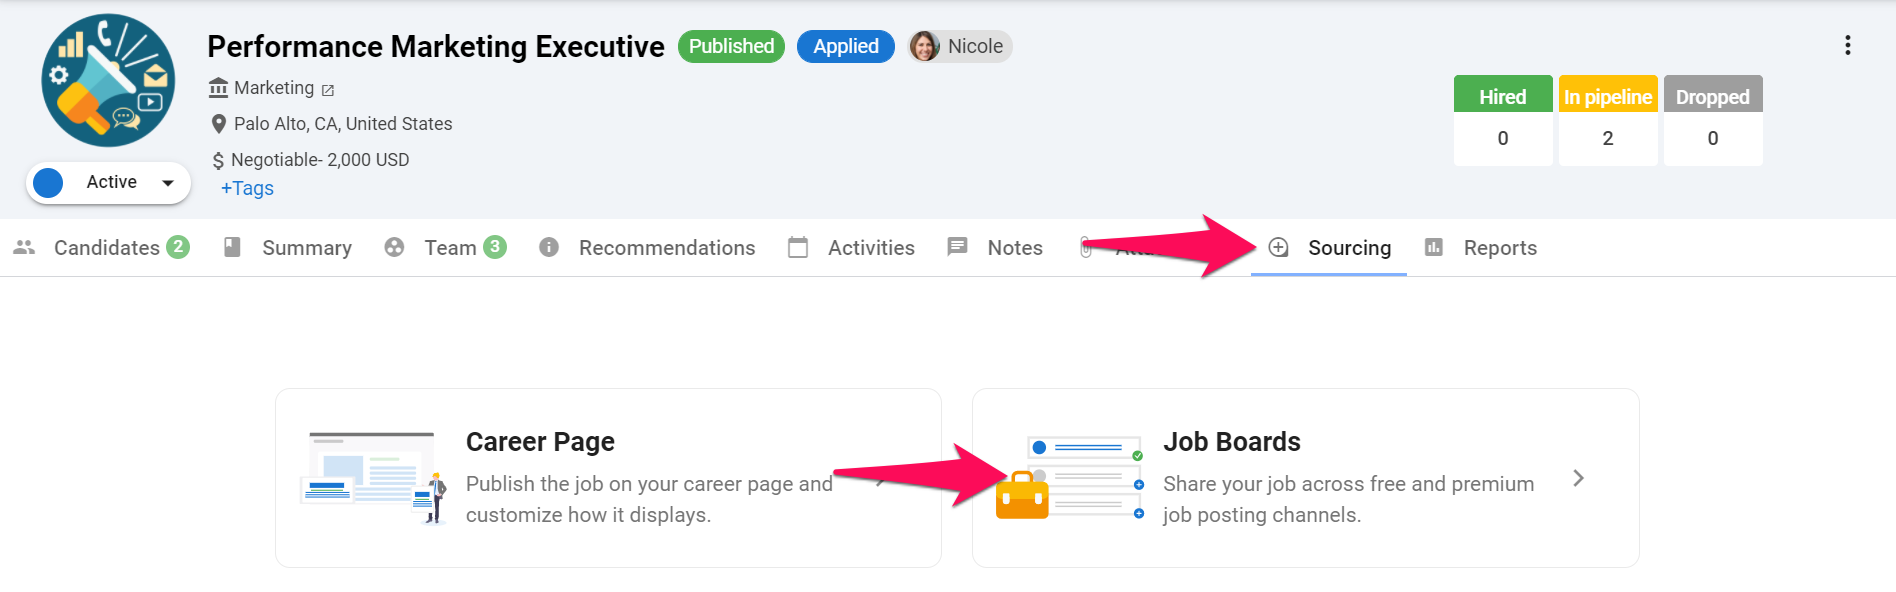Click the Marketing department name
Screen dimensions: 1896x592
[274, 88]
